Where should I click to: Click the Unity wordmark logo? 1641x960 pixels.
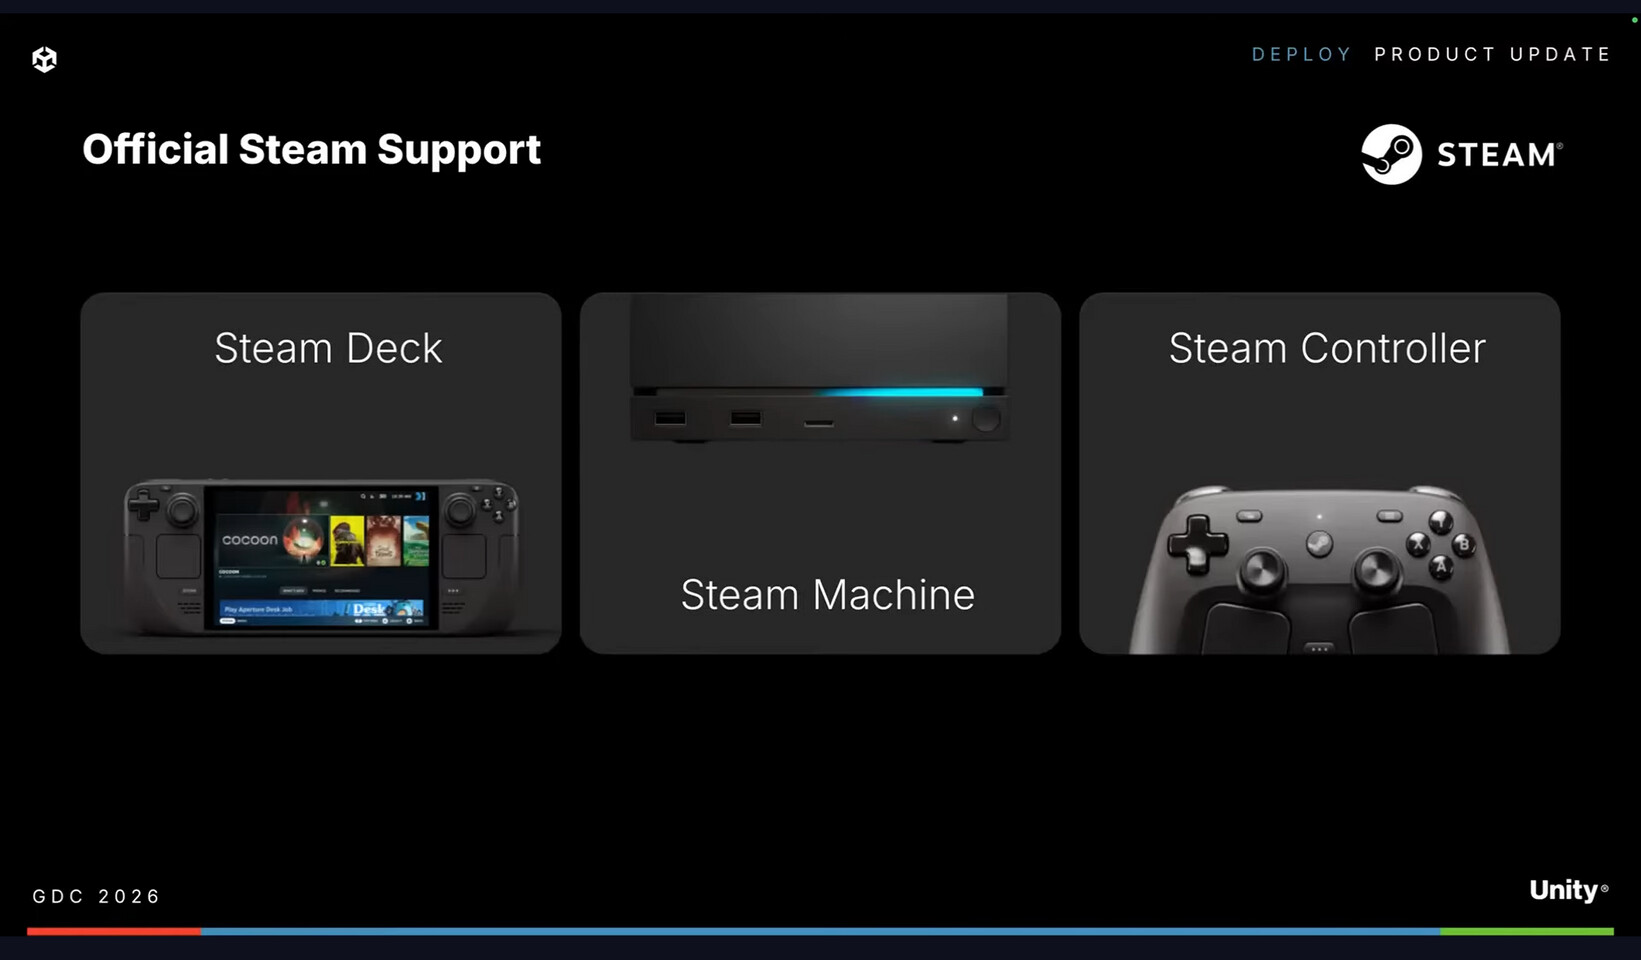[x=1568, y=890]
